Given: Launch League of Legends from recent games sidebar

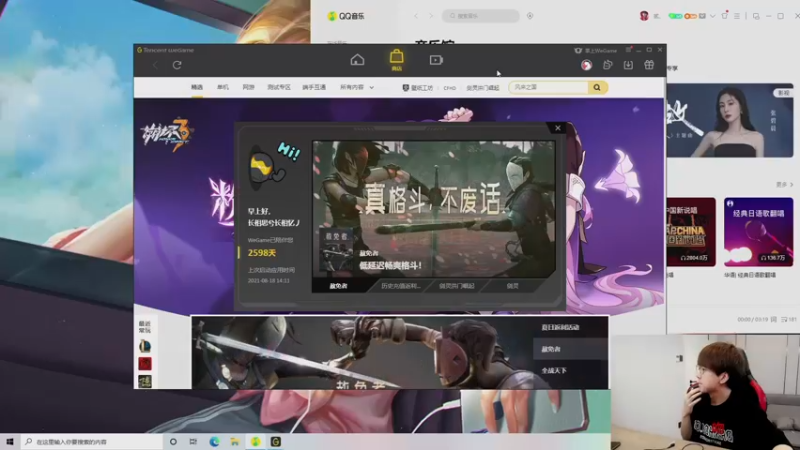Looking at the screenshot, I should (x=145, y=346).
